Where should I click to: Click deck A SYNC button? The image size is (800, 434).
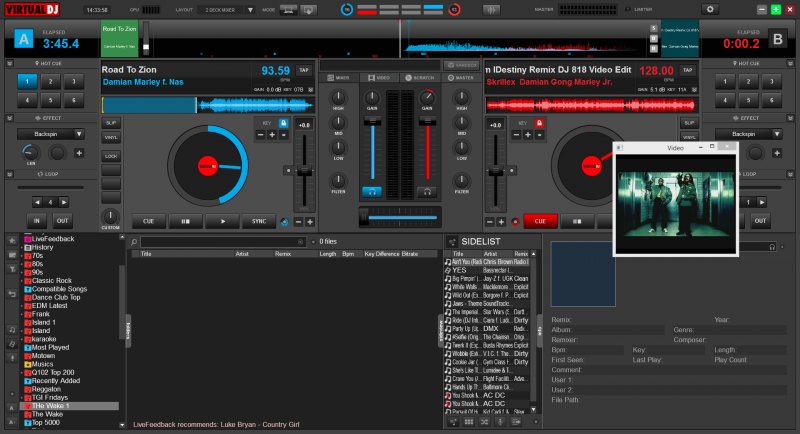click(x=259, y=221)
